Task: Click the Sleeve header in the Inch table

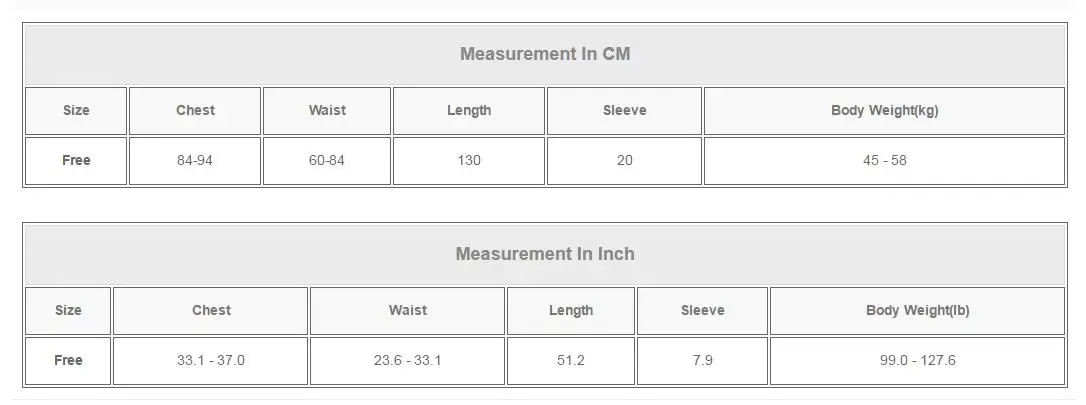Action: pyautogui.click(x=703, y=310)
